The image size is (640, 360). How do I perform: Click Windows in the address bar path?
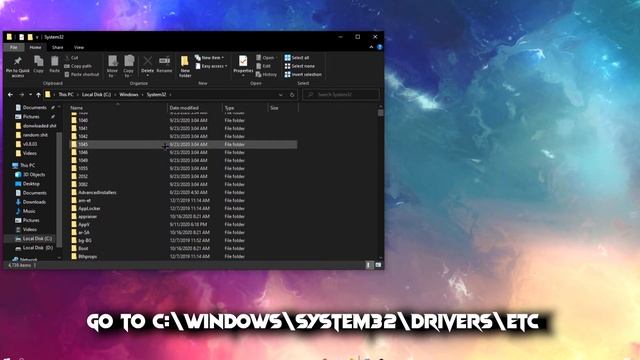[x=129, y=95]
